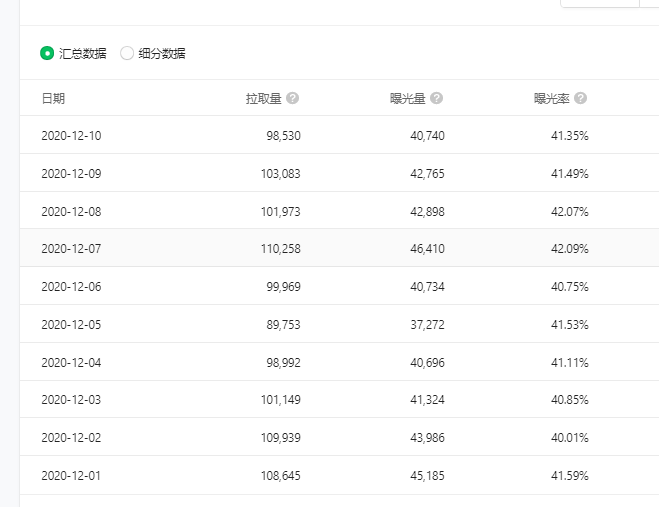Select the highlighted 2020-12-07 row
This screenshot has height=507, width=659.
(339, 248)
